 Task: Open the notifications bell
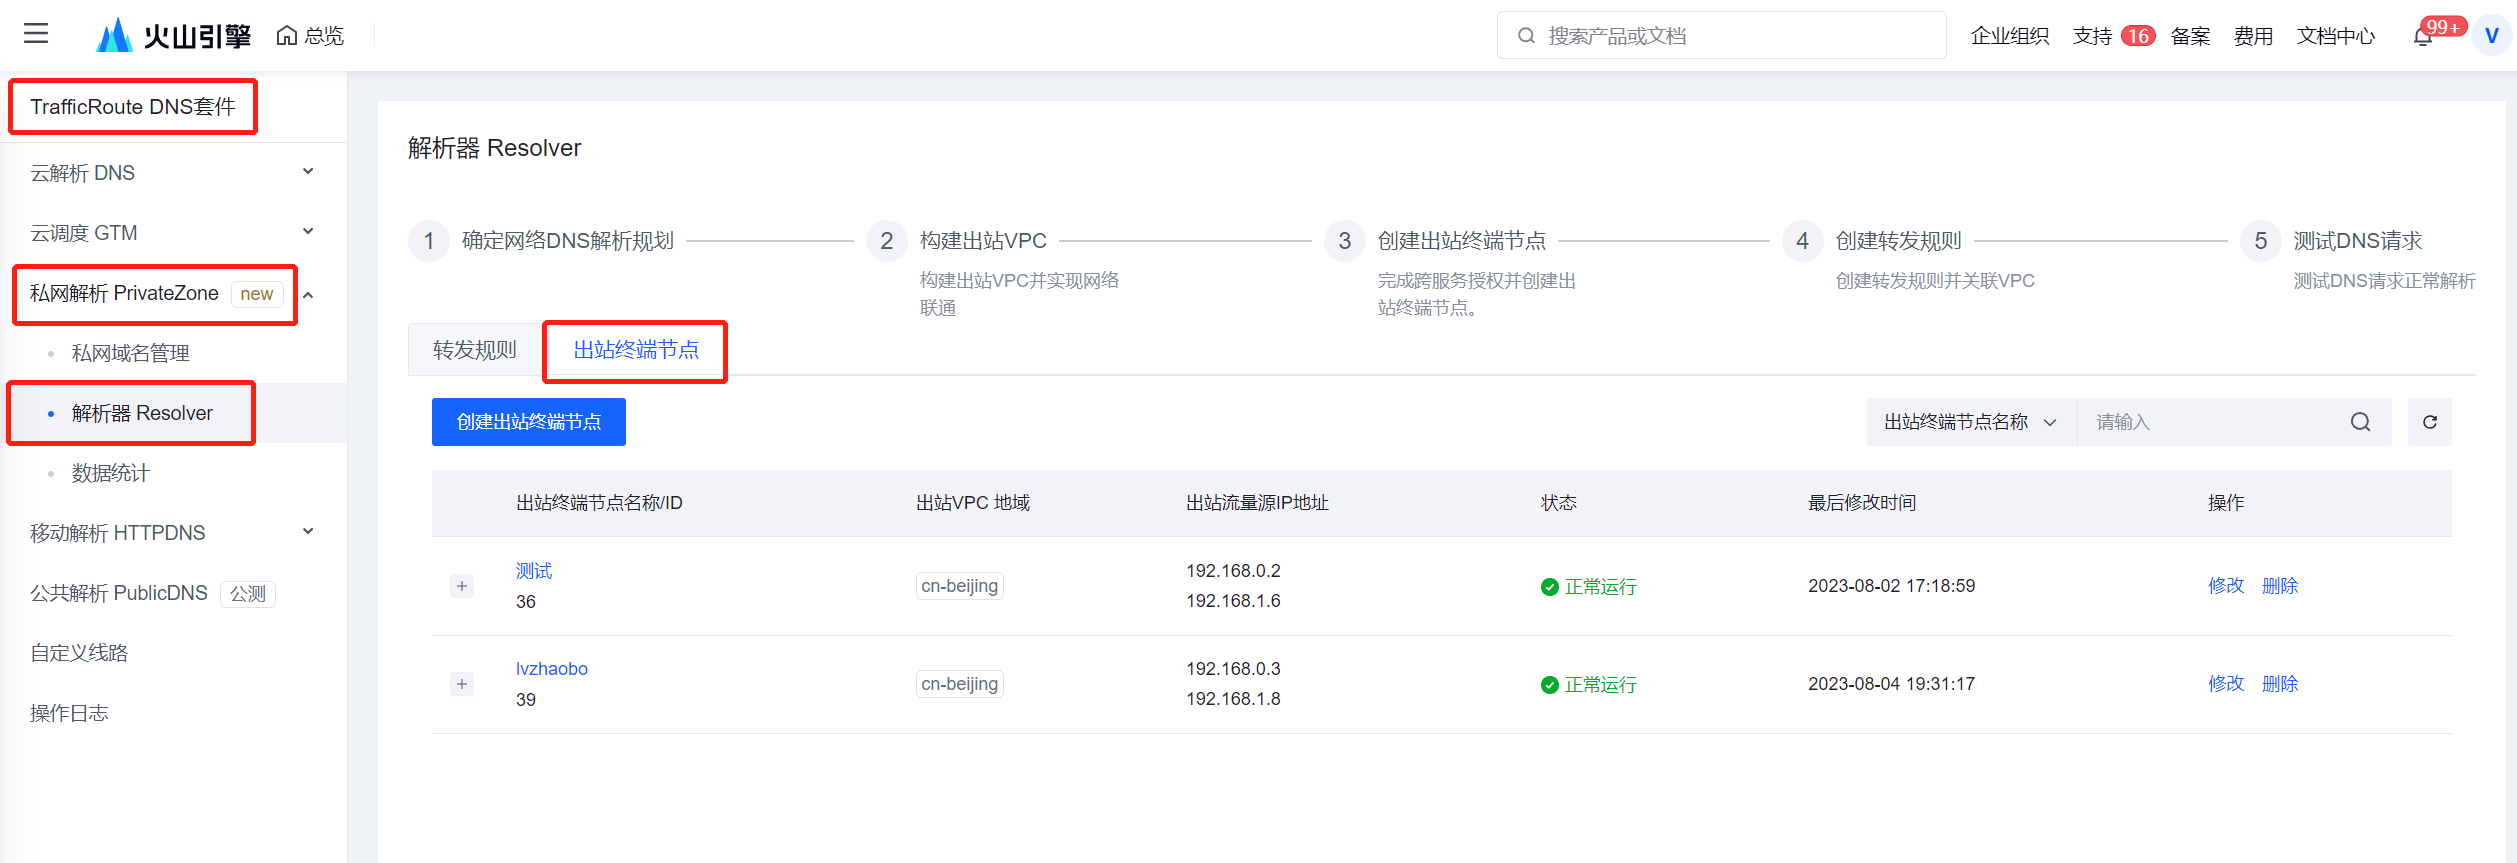coord(2423,37)
